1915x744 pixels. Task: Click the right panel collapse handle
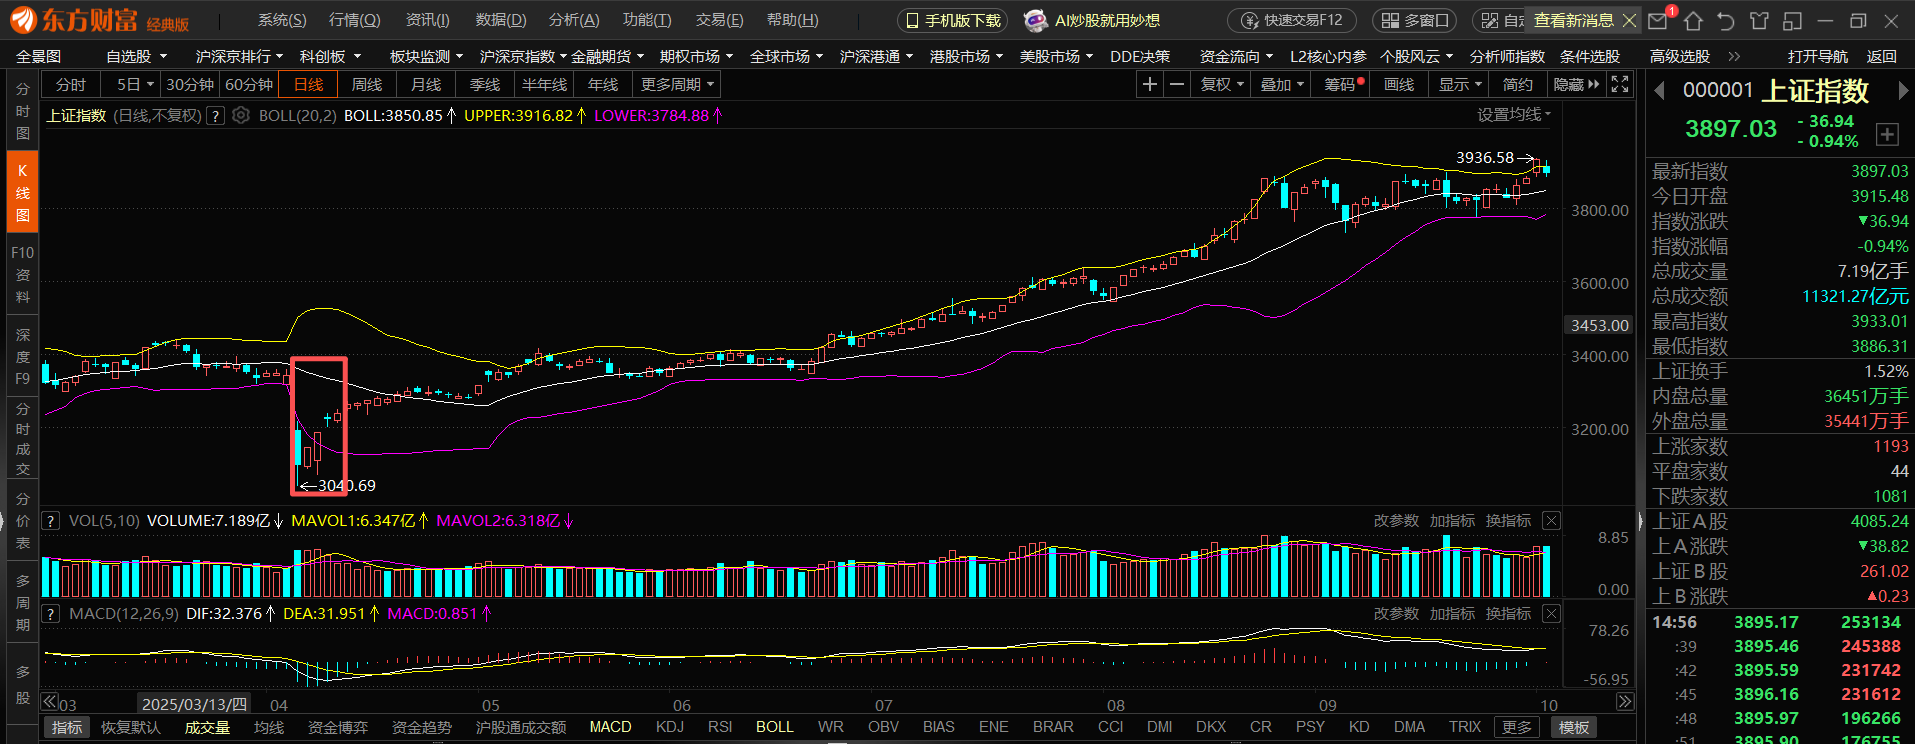tap(1640, 520)
